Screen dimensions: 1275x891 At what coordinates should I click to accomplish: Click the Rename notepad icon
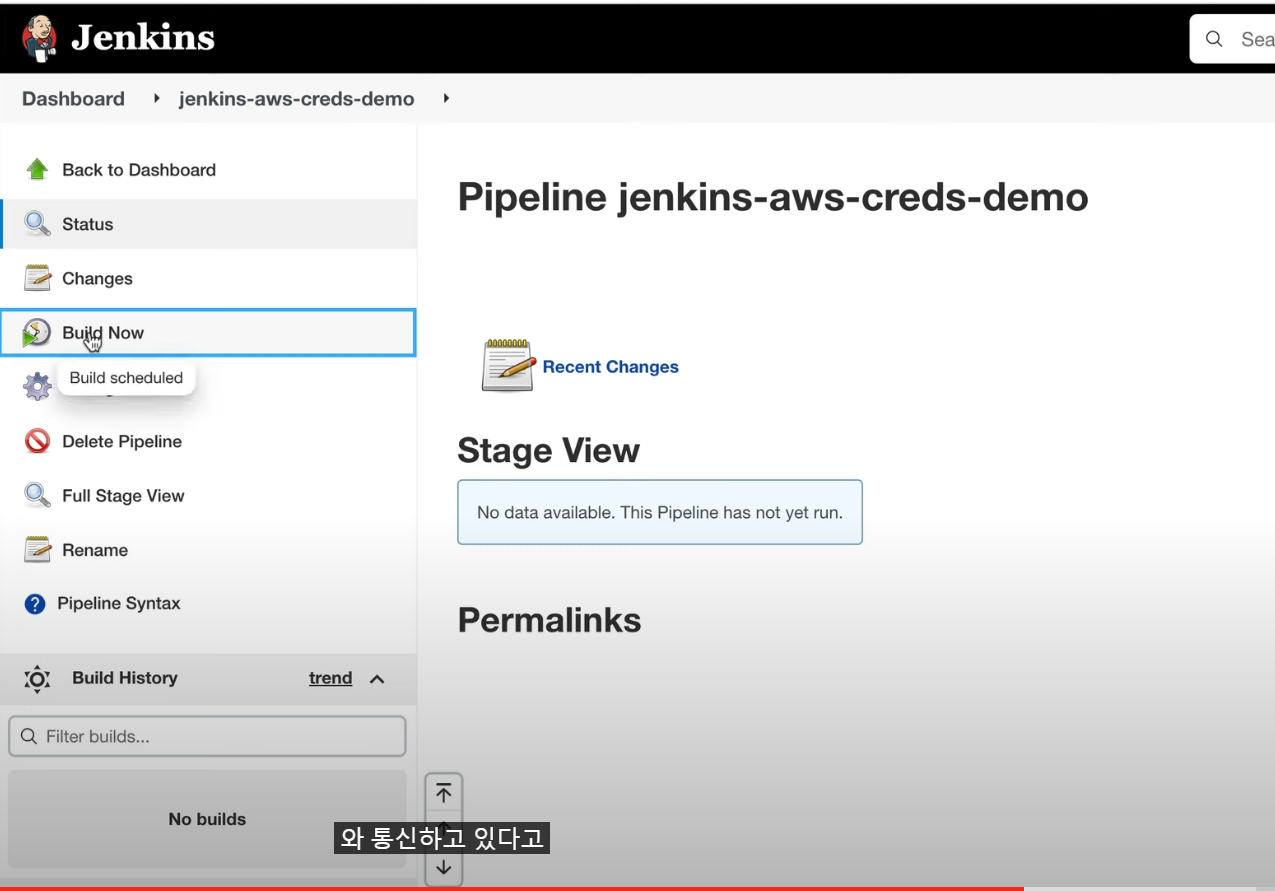click(37, 550)
